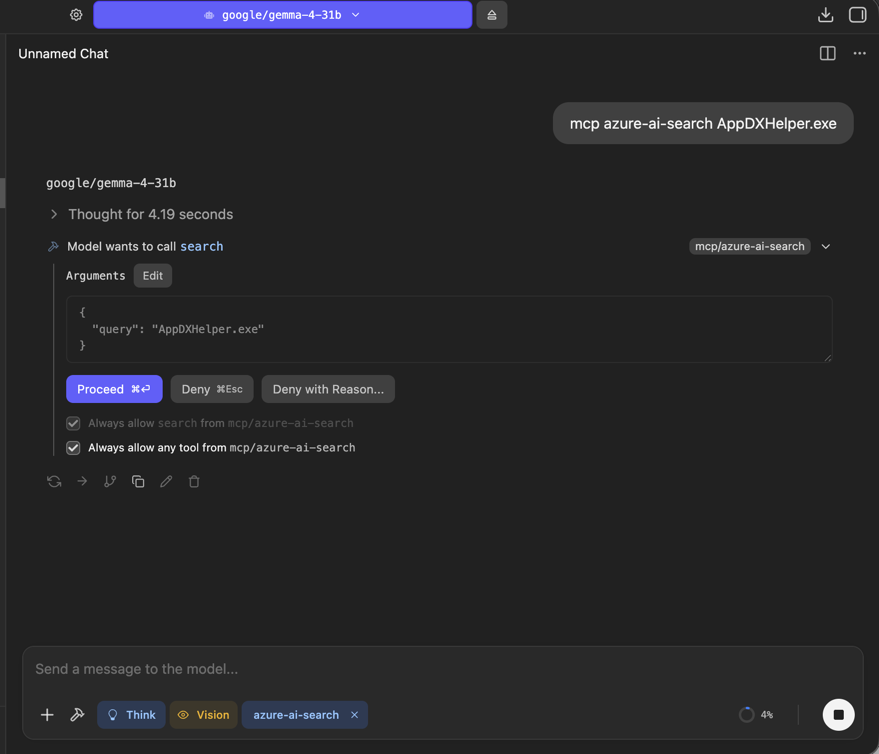
Task: Click the 4% context usage indicator
Action: tap(756, 715)
